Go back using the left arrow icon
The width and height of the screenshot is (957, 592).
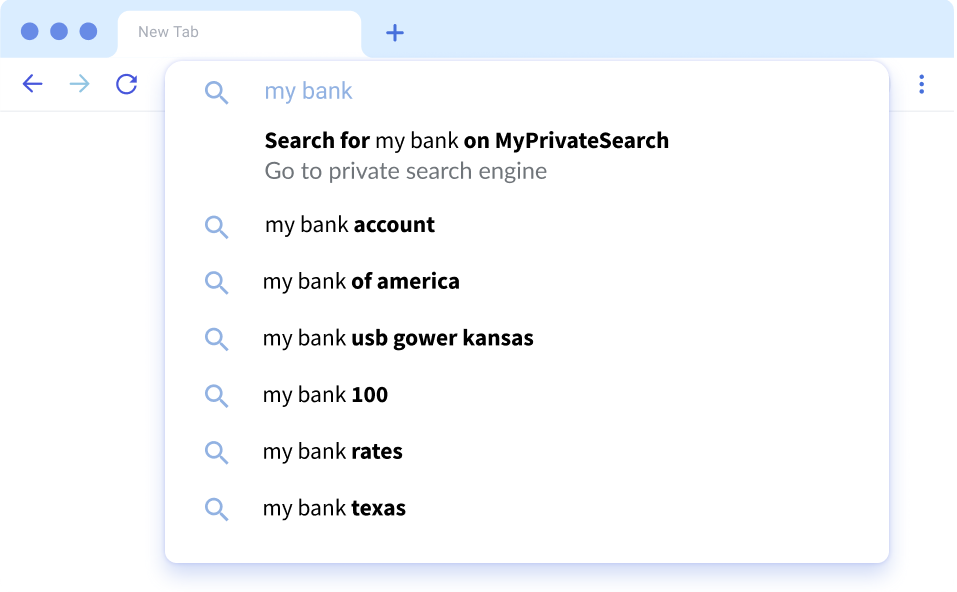tap(32, 84)
